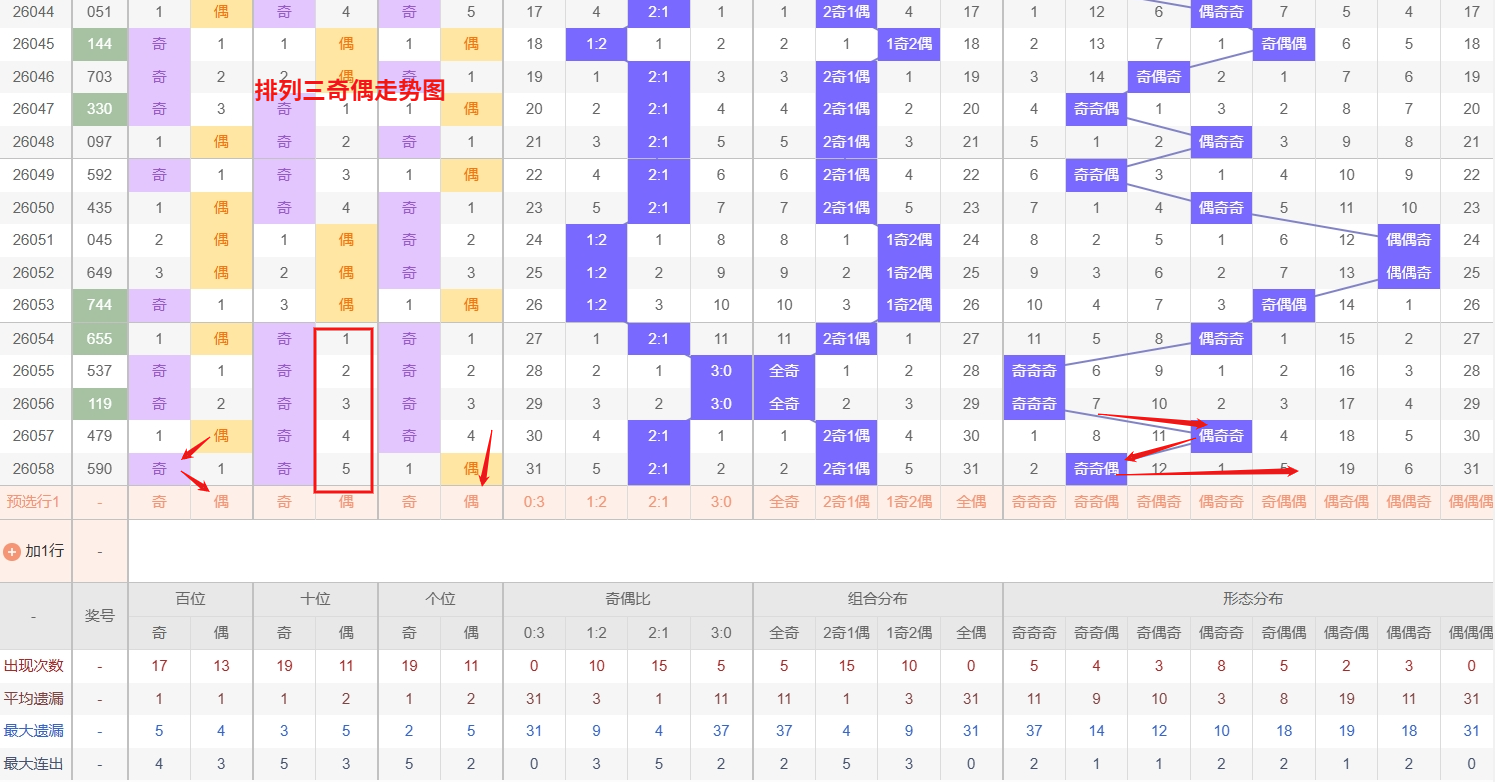
Task: Choose 全偶 in the 预选行1 row
Action: (971, 502)
